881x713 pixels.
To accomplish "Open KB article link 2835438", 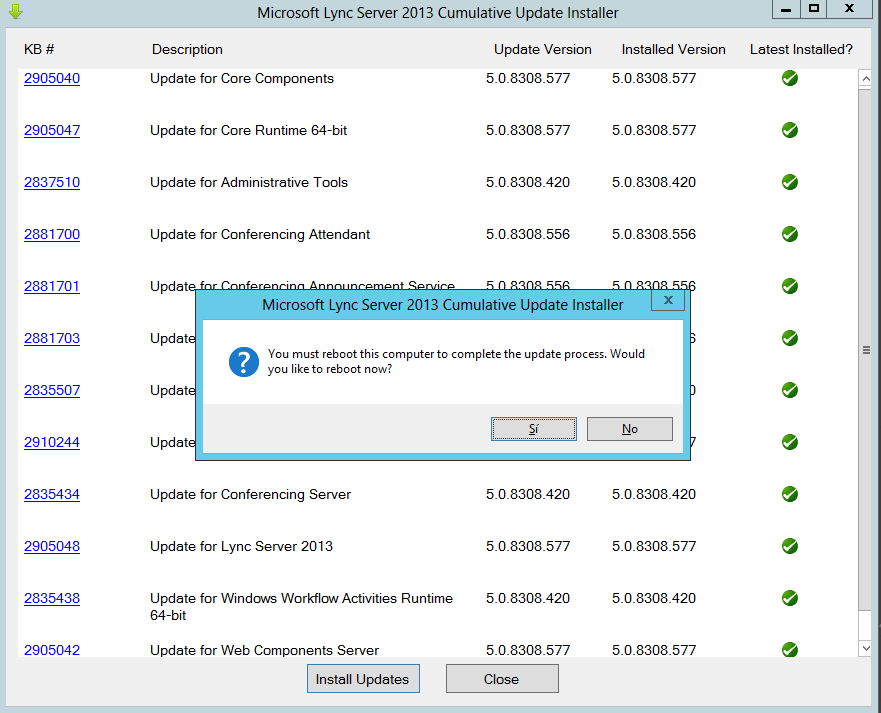I will click(52, 598).
